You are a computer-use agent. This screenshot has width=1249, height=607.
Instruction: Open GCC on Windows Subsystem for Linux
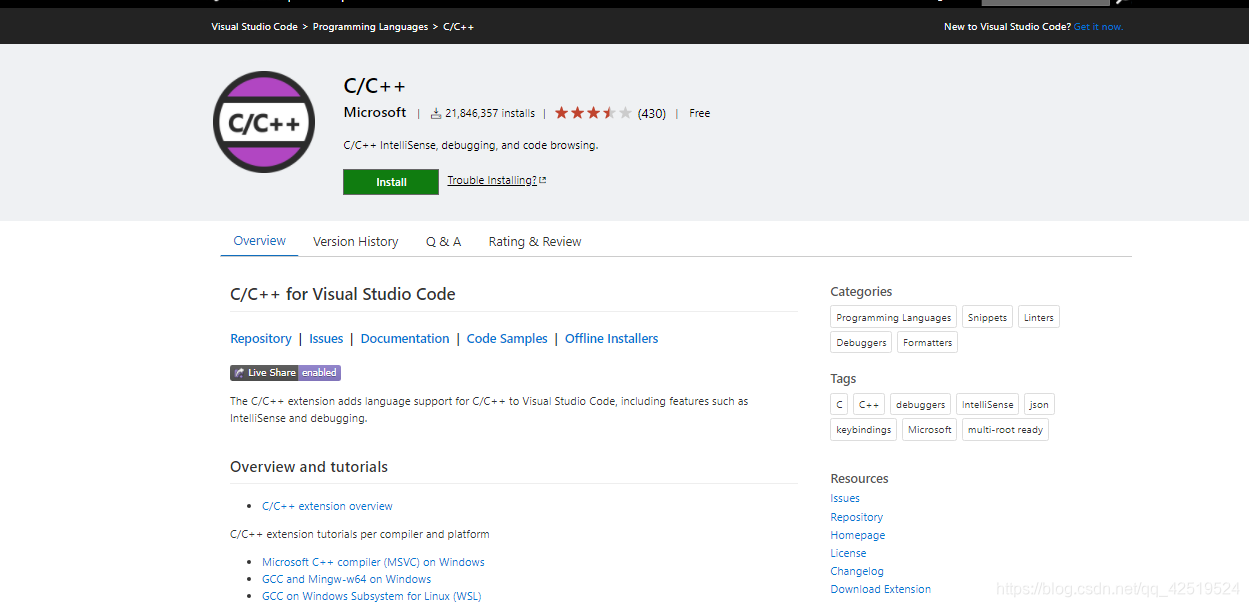pyautogui.click(x=371, y=596)
